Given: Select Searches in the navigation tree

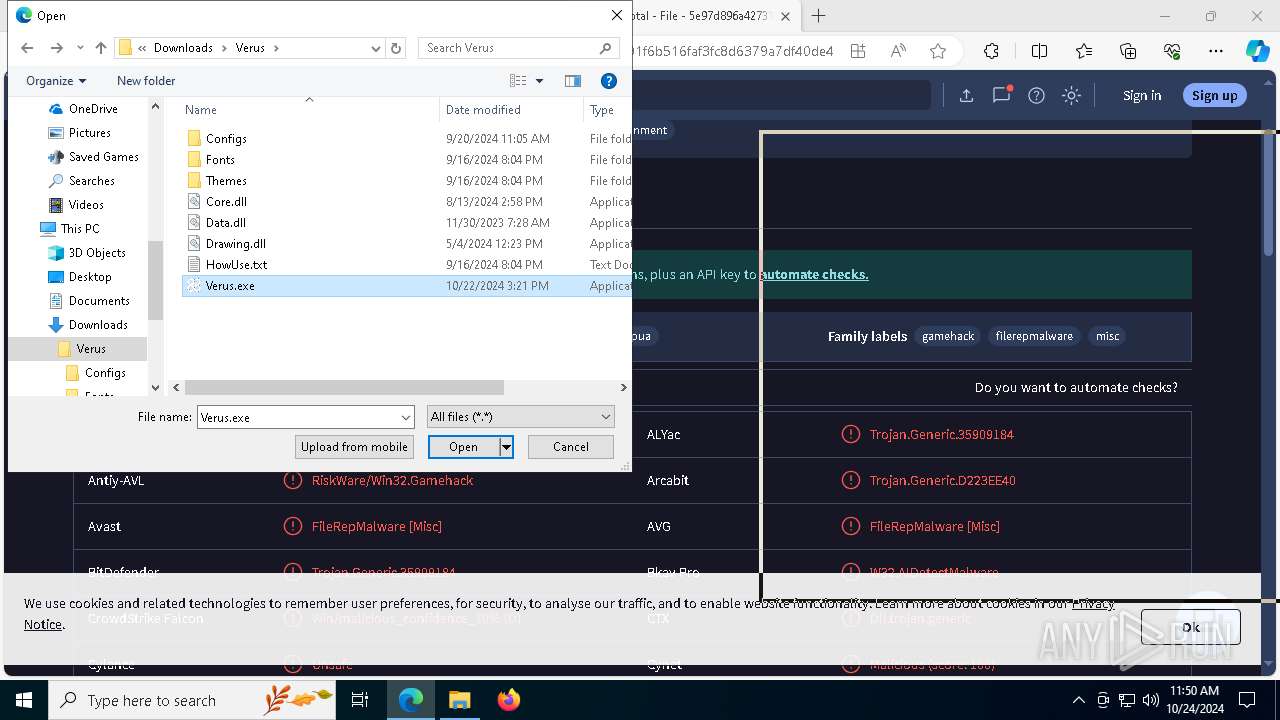Looking at the screenshot, I should click(91, 181).
